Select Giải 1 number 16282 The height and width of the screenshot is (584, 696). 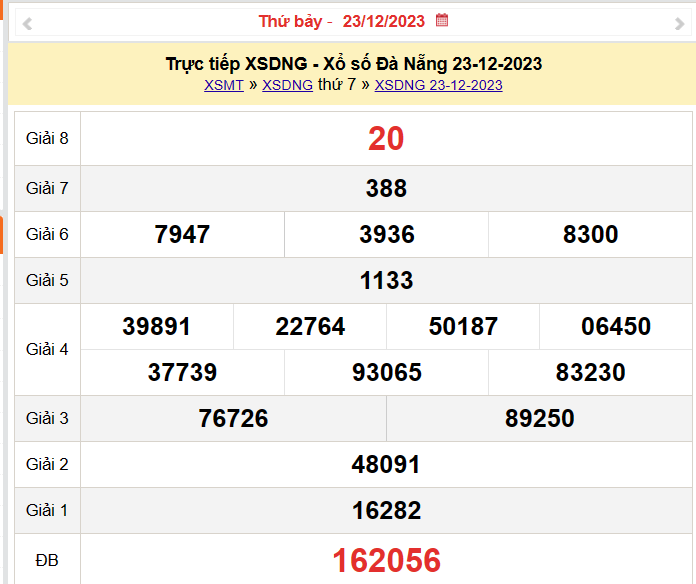click(x=386, y=510)
